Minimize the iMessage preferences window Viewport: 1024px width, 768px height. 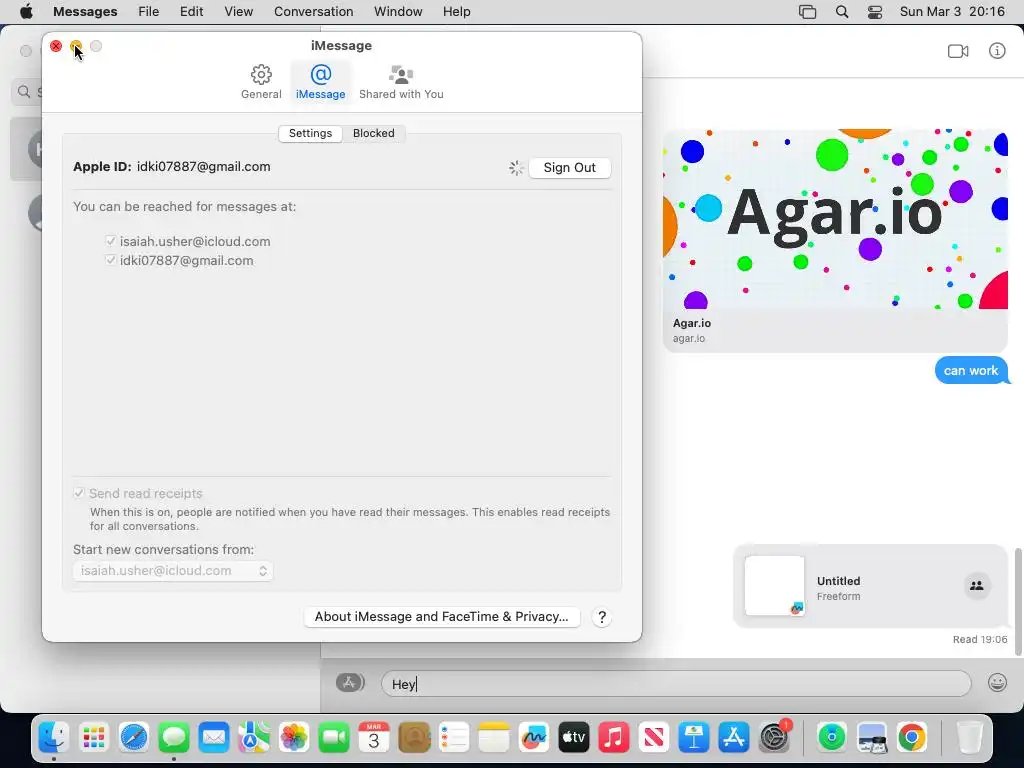76,46
